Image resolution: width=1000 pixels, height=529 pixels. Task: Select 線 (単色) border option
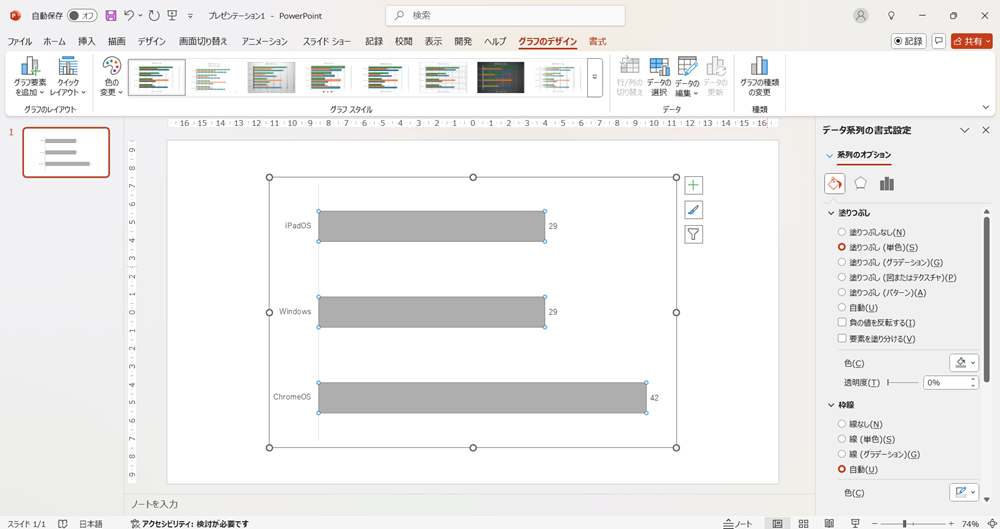point(842,439)
